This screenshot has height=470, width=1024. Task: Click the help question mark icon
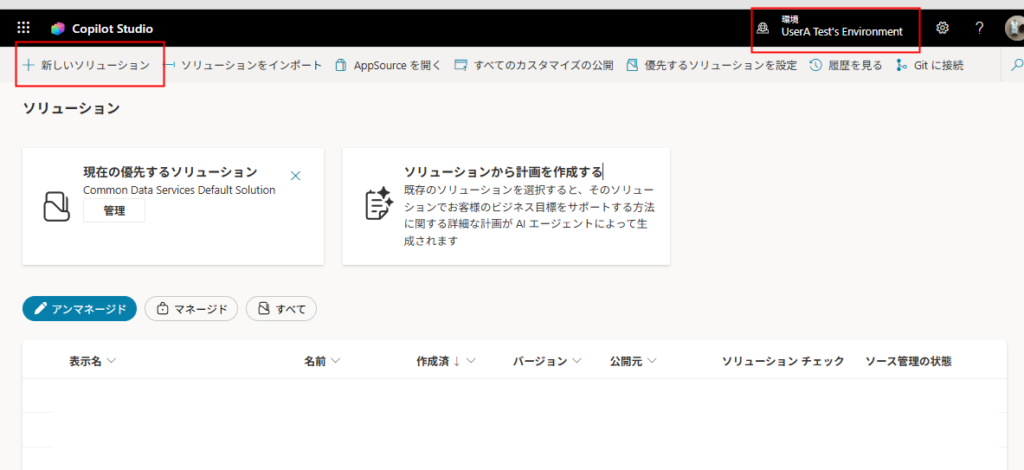pyautogui.click(x=979, y=28)
